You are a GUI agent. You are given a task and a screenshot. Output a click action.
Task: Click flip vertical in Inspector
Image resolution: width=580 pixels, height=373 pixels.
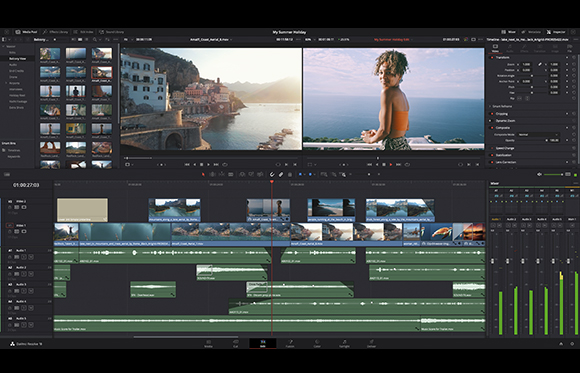527,98
